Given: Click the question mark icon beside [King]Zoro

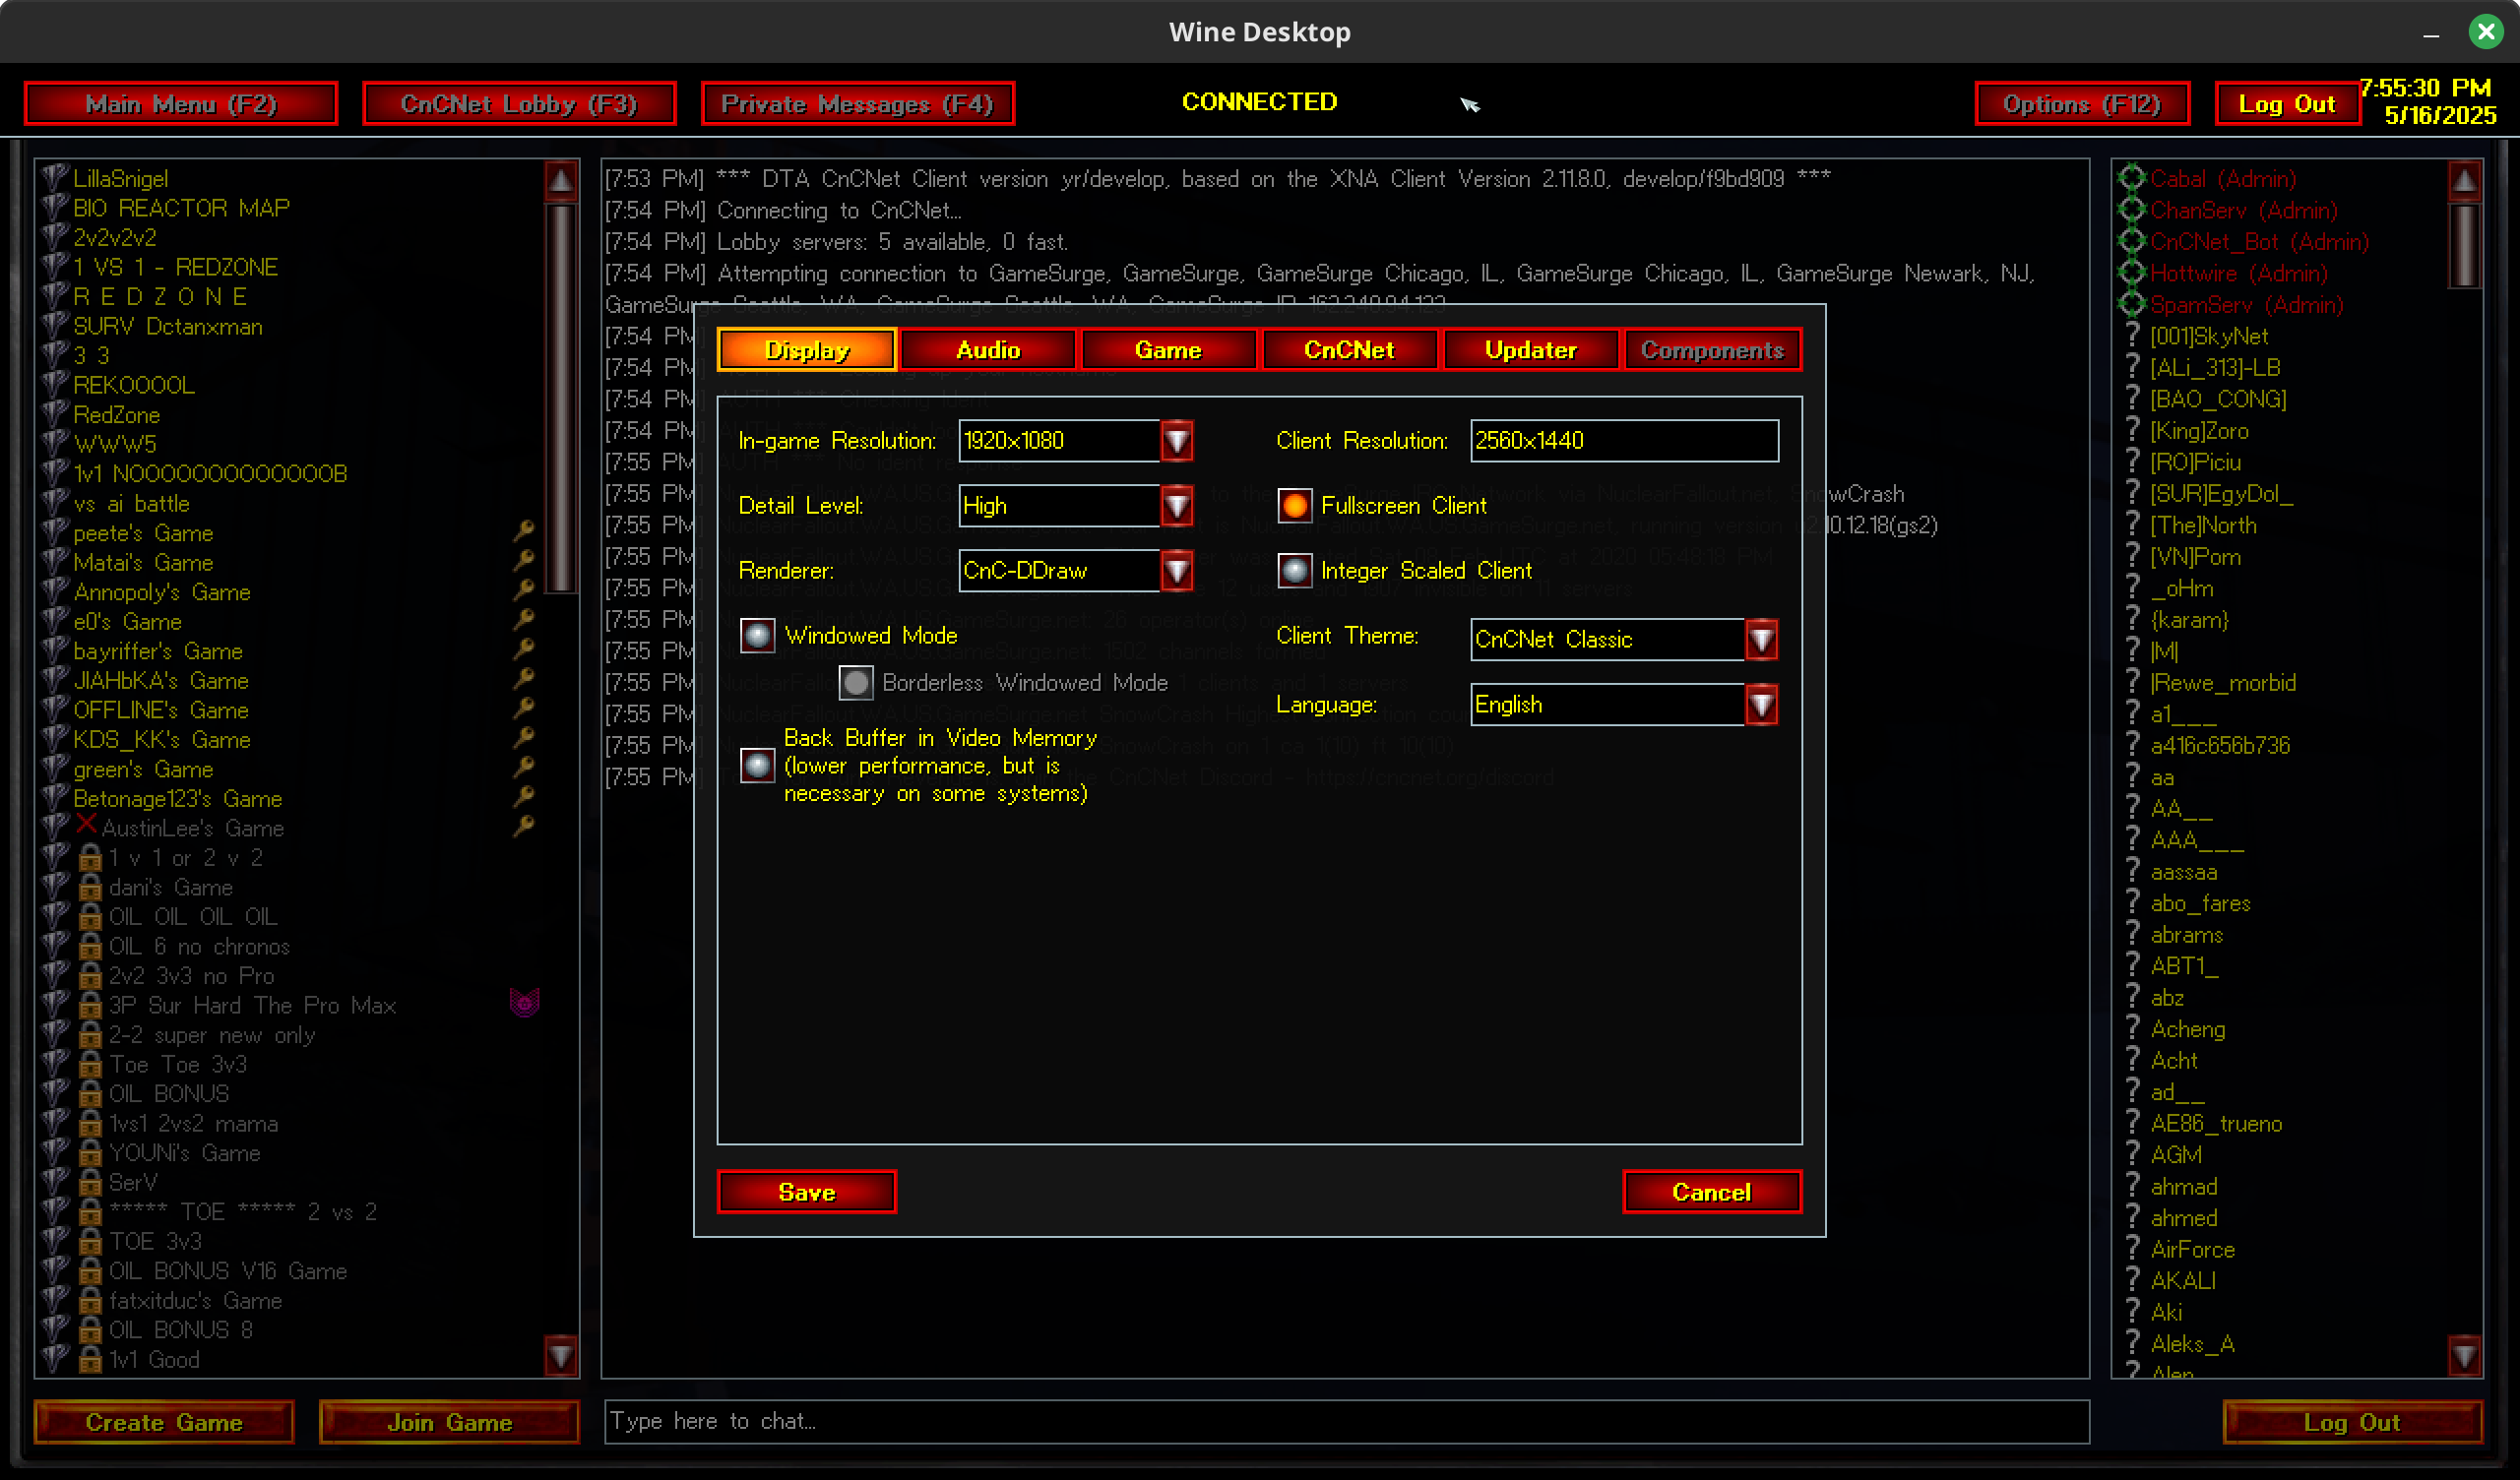Looking at the screenshot, I should pyautogui.click(x=2131, y=430).
